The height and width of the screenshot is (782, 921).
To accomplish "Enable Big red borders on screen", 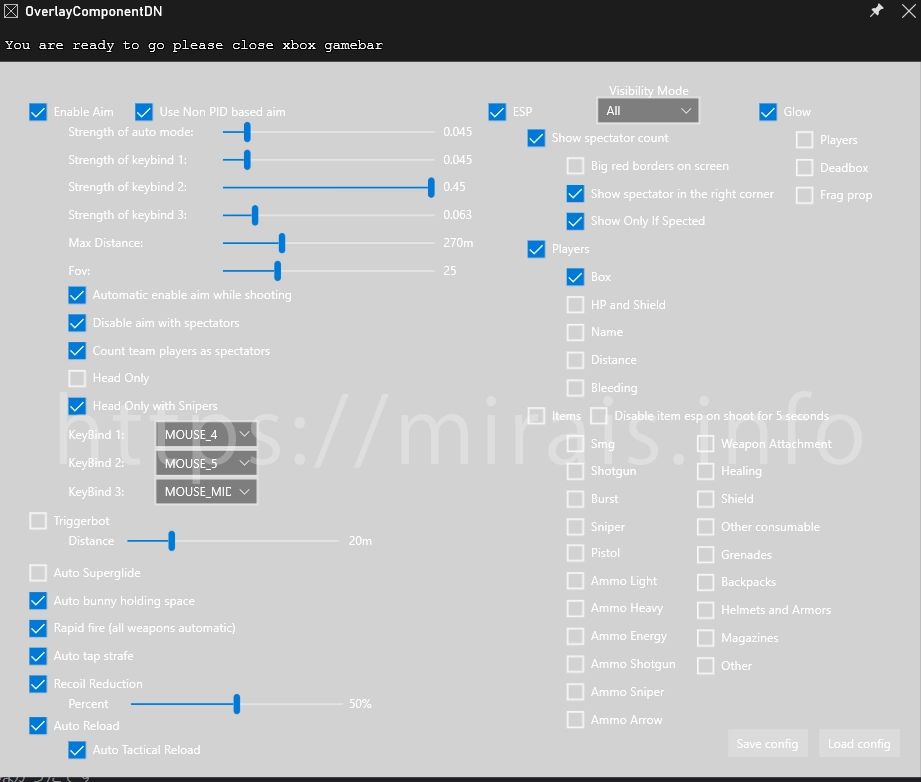I will click(x=575, y=166).
